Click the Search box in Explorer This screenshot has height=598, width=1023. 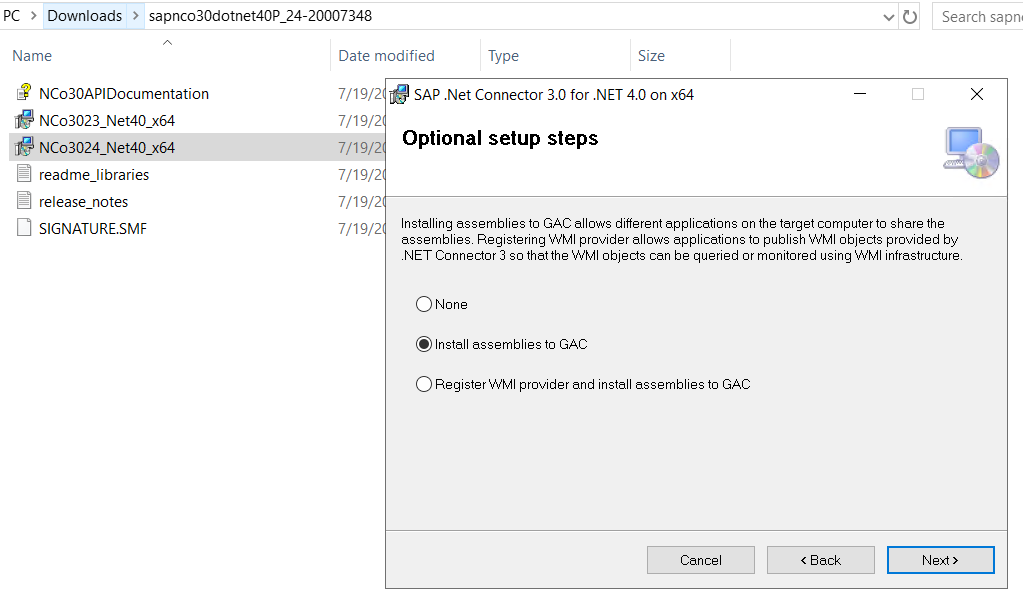tap(979, 16)
